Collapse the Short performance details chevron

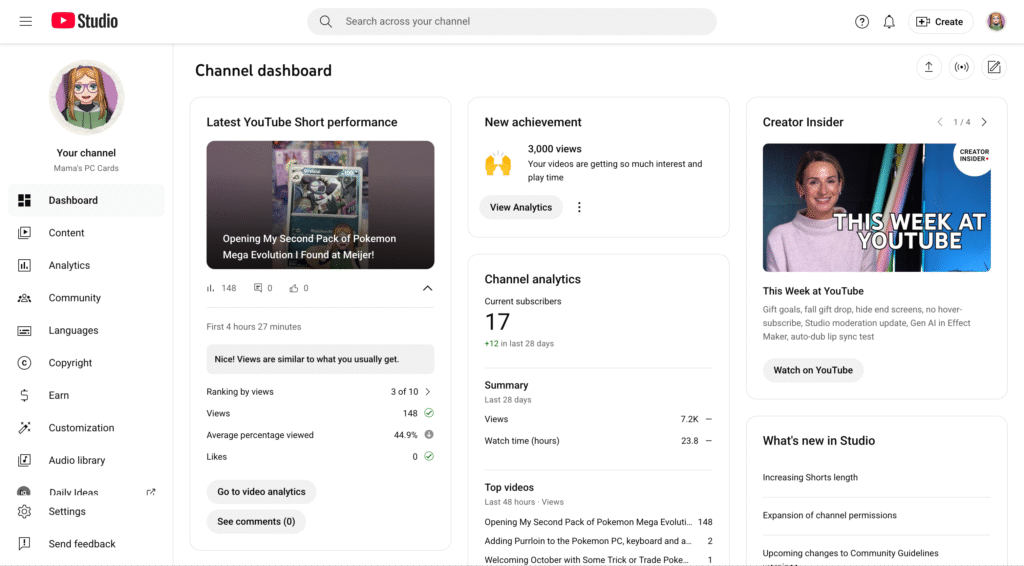[428, 288]
